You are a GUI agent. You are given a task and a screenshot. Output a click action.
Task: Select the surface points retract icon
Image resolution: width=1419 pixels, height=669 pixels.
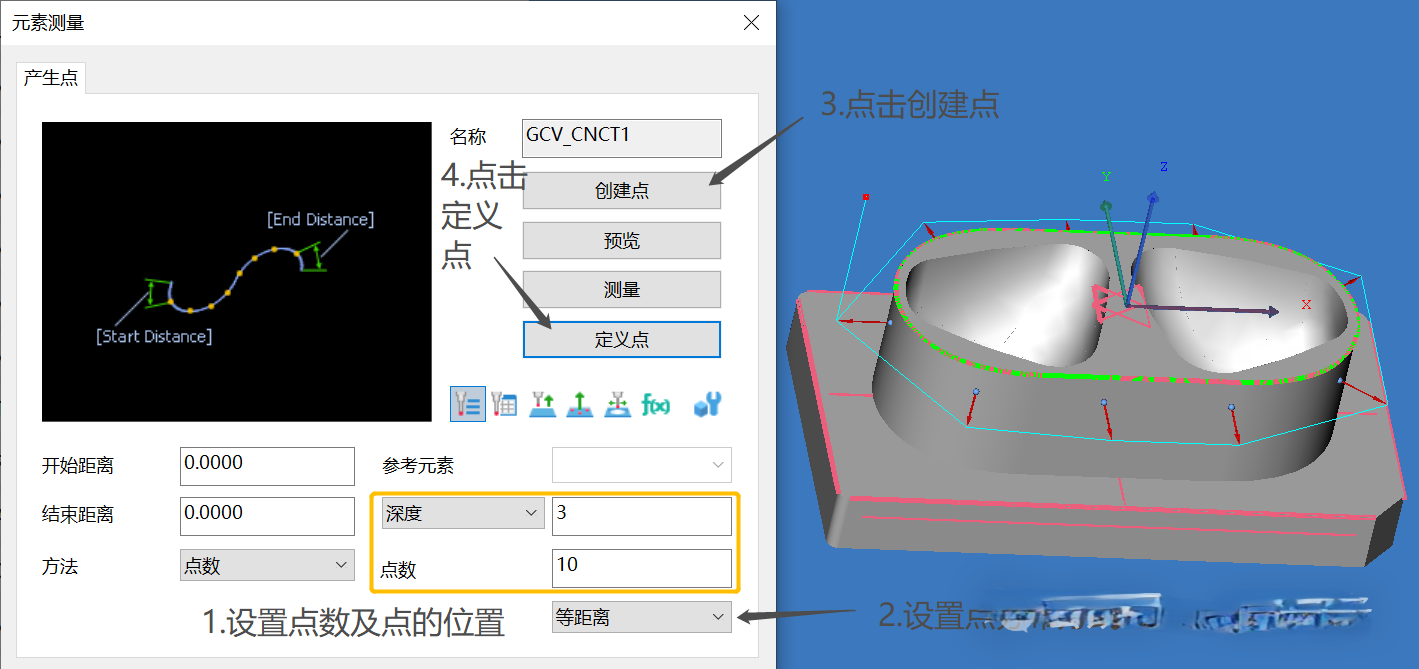point(580,404)
